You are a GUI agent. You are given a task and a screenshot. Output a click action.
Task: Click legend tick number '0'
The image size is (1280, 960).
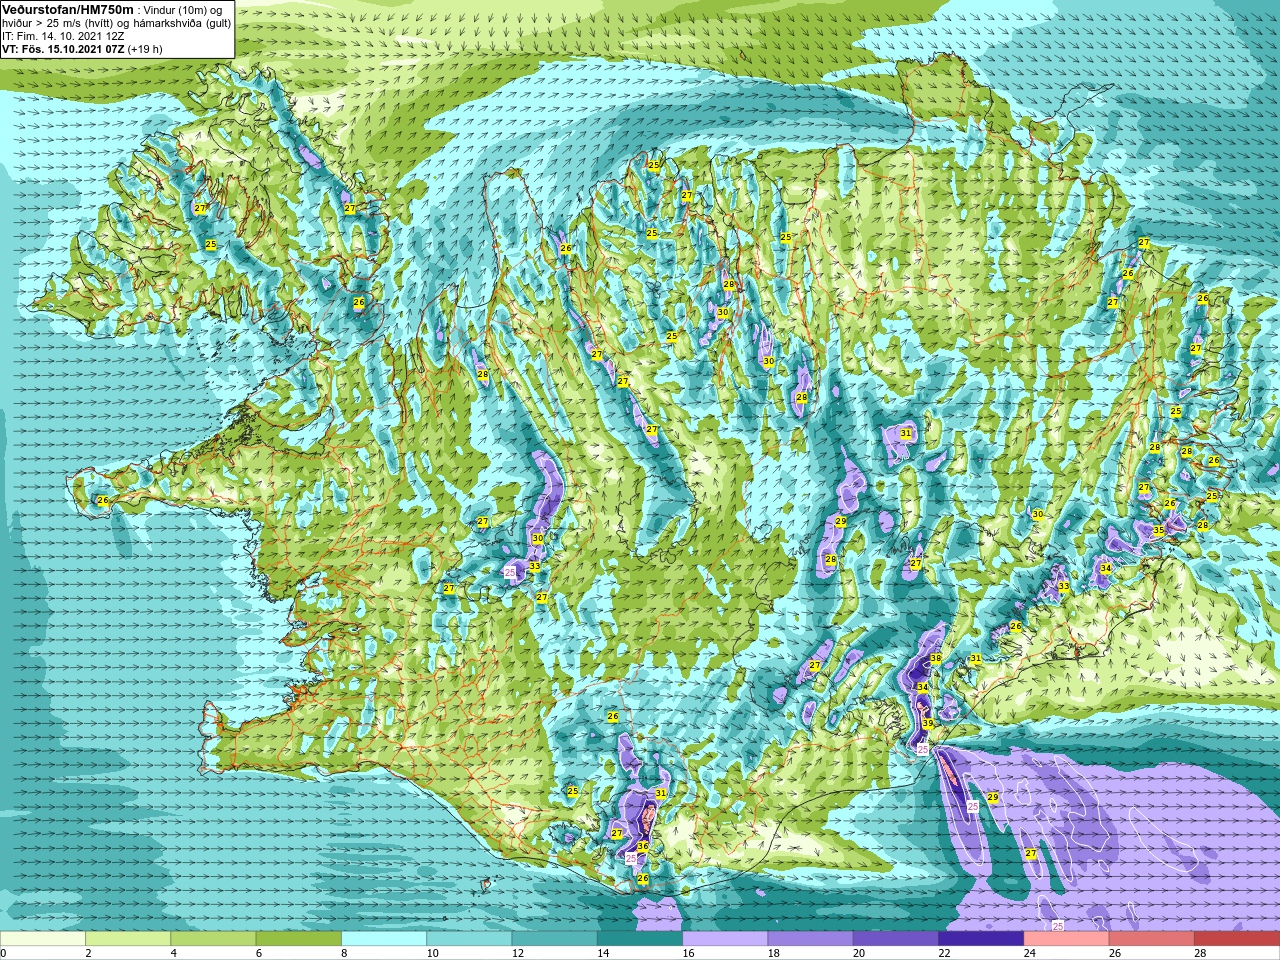tap(4, 953)
